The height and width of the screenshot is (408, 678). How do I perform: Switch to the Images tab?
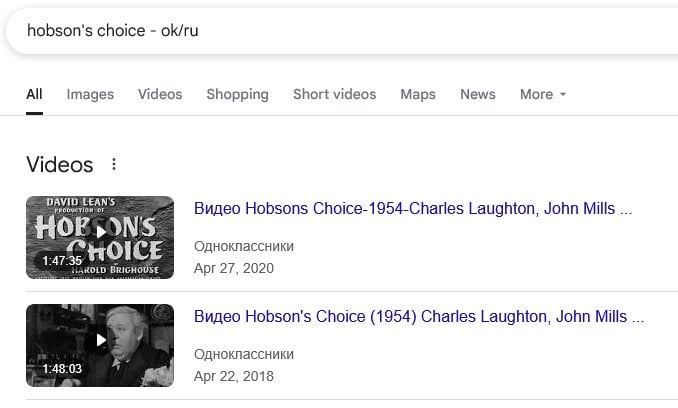click(90, 94)
